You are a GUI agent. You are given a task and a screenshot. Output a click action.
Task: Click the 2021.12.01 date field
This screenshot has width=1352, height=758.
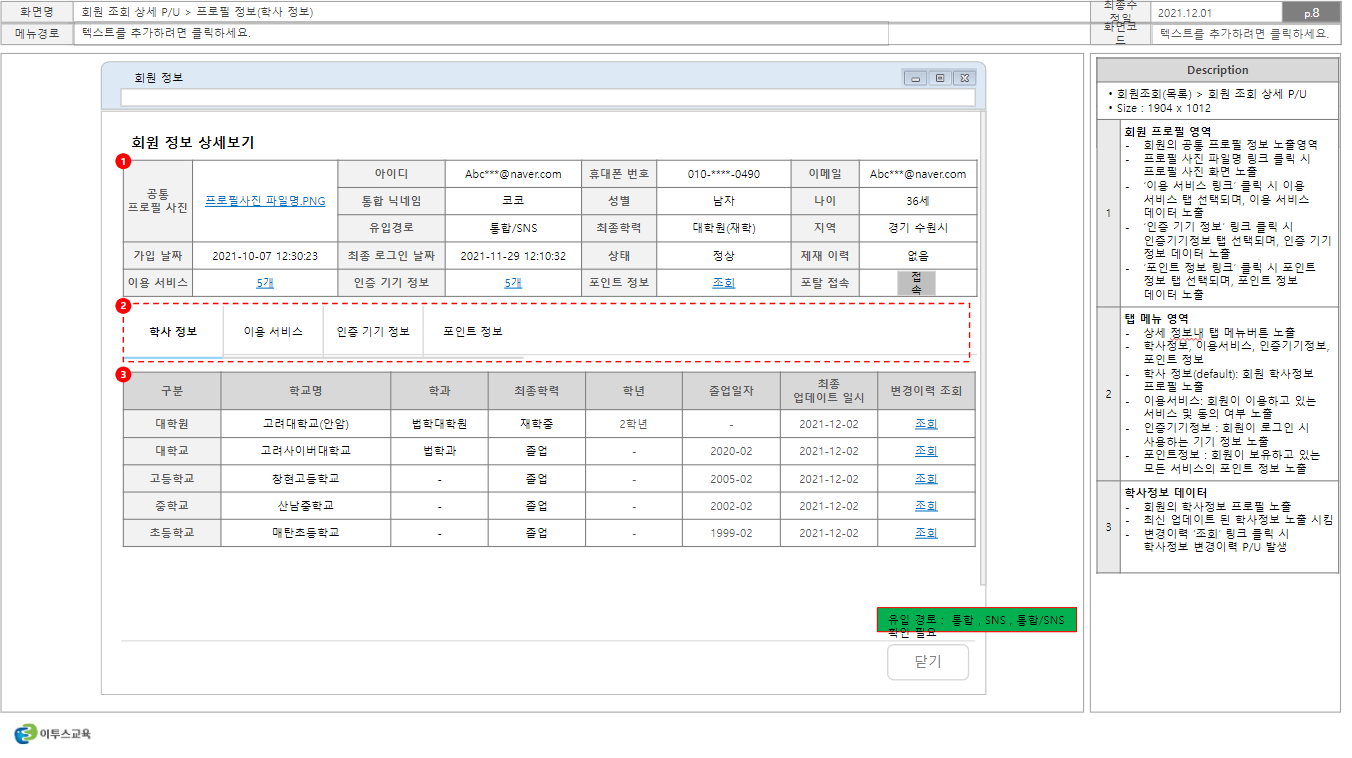pos(1217,12)
